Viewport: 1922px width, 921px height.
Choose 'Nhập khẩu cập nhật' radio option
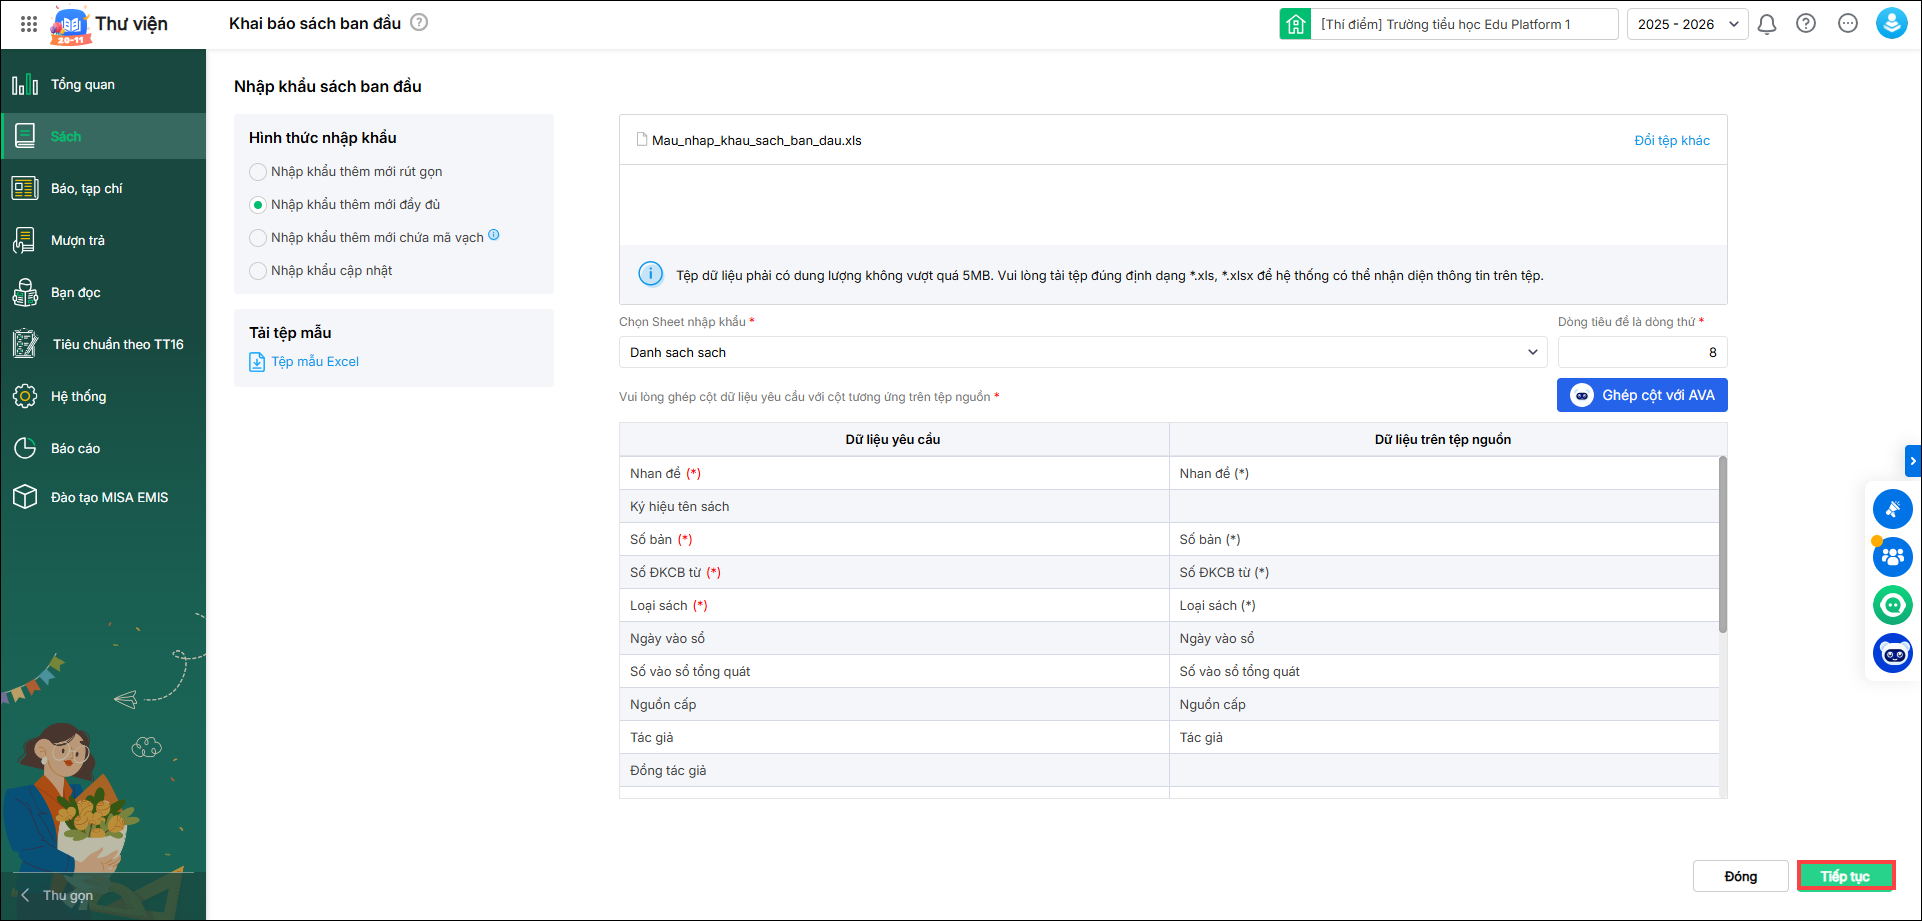click(x=258, y=271)
